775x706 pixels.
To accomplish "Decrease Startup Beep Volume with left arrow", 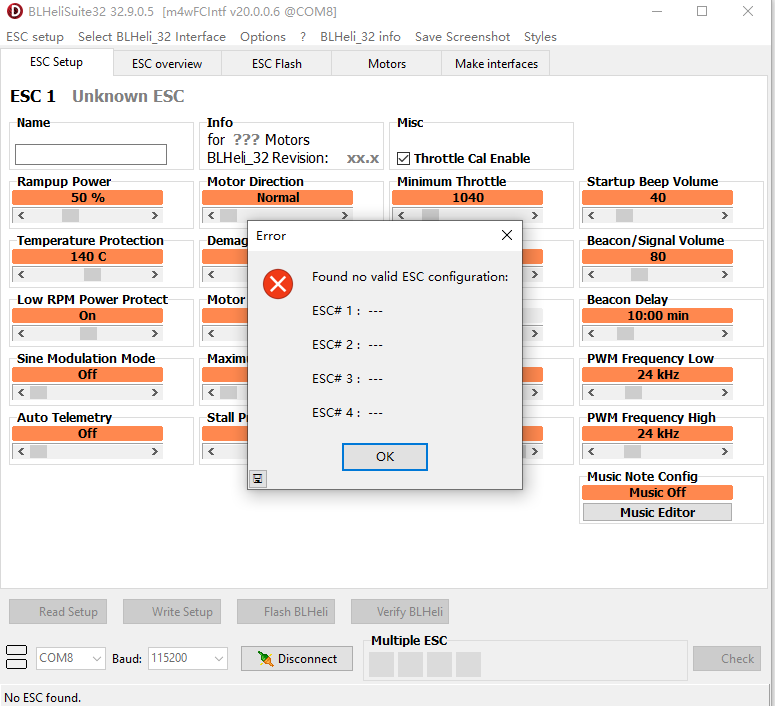I will [x=591, y=216].
